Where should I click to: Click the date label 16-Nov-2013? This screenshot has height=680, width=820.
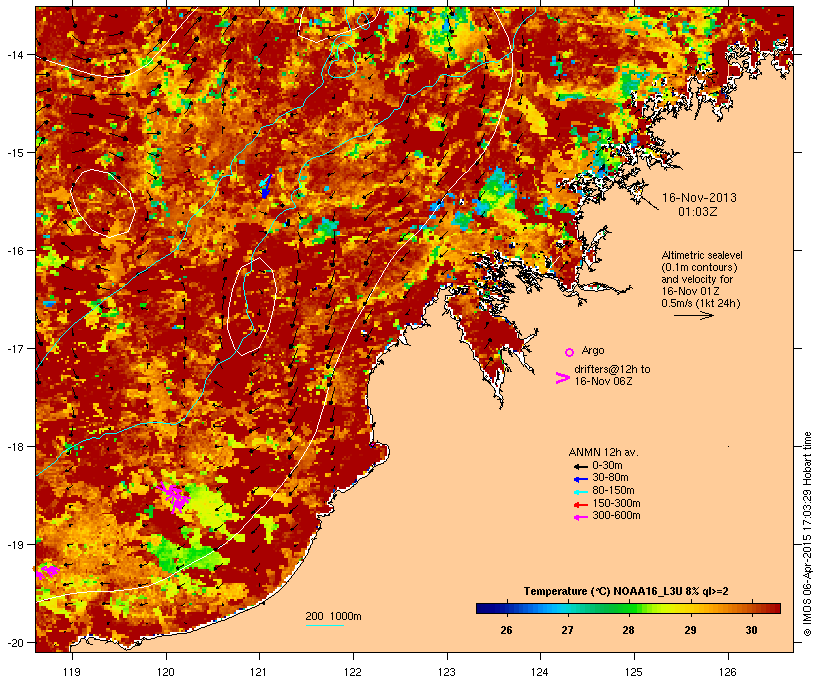click(x=699, y=198)
